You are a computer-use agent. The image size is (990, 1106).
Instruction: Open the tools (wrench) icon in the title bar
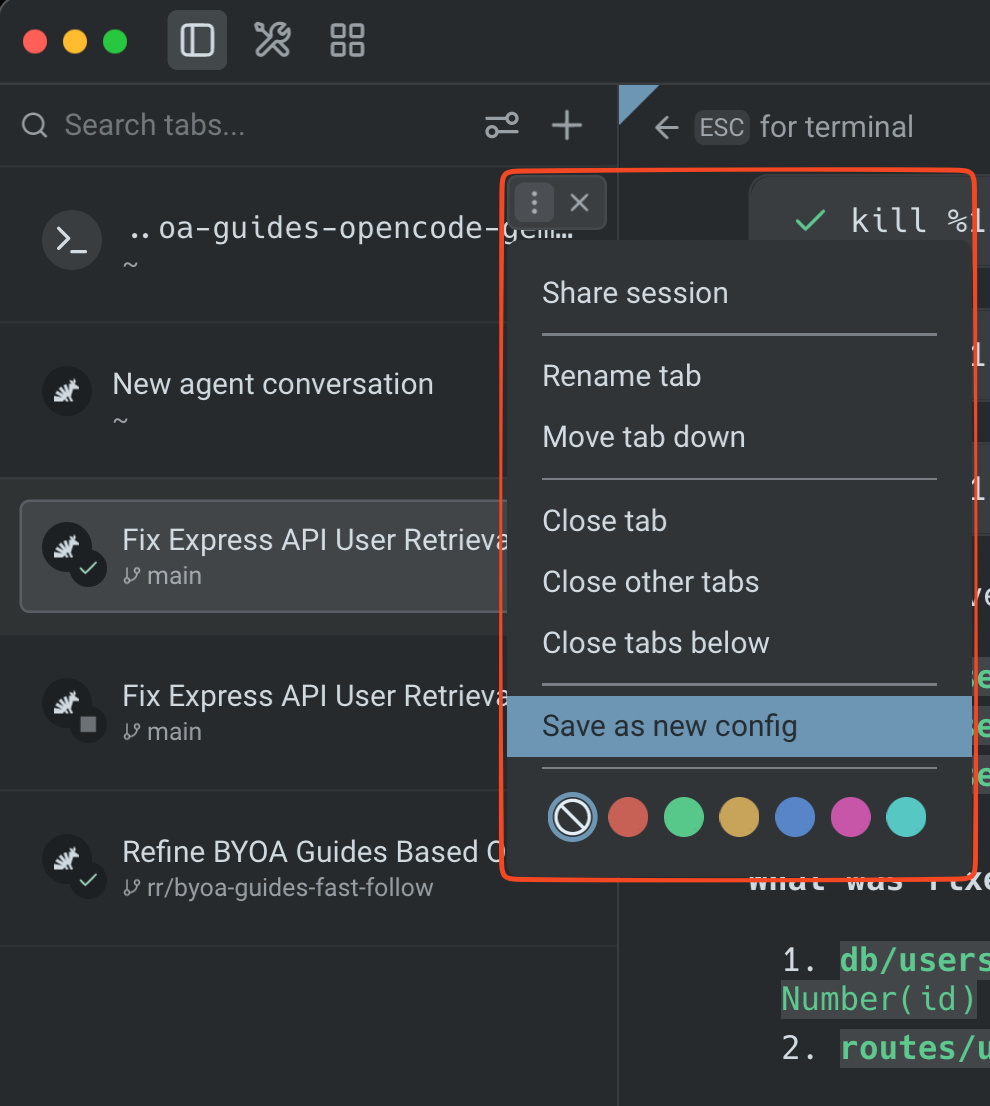[271, 40]
